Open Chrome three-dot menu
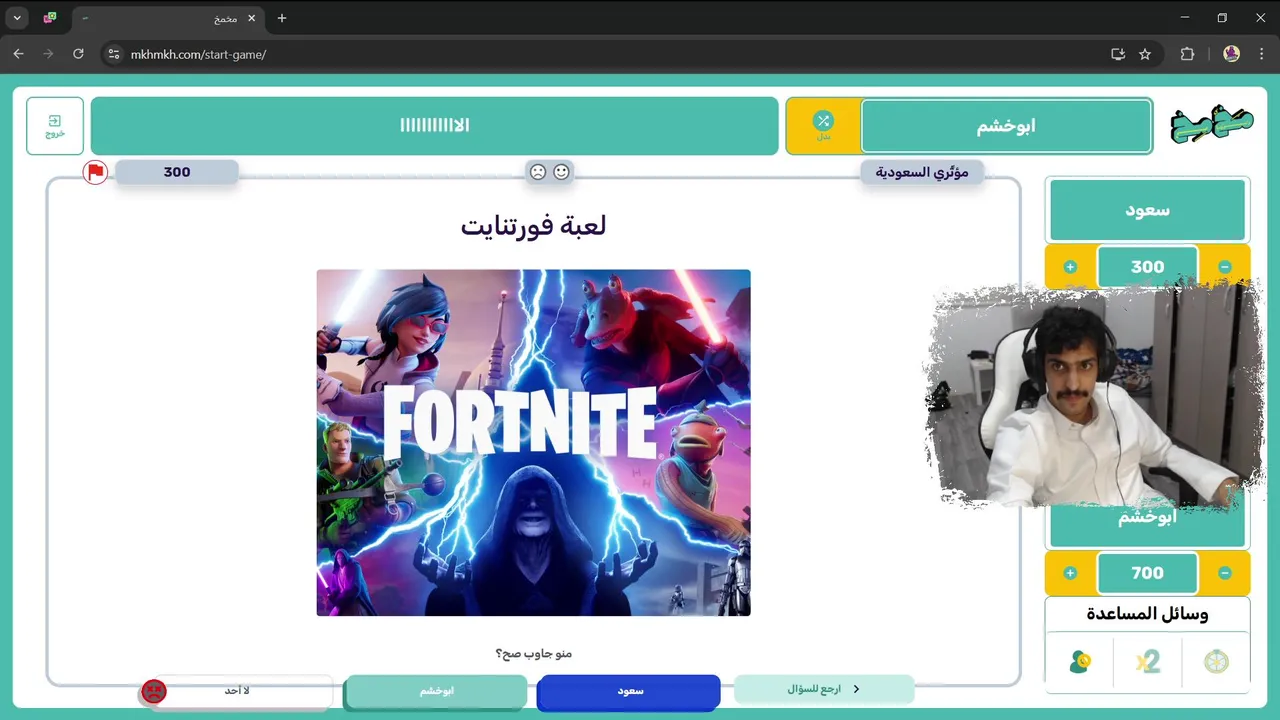The height and width of the screenshot is (720, 1280). click(x=1262, y=54)
